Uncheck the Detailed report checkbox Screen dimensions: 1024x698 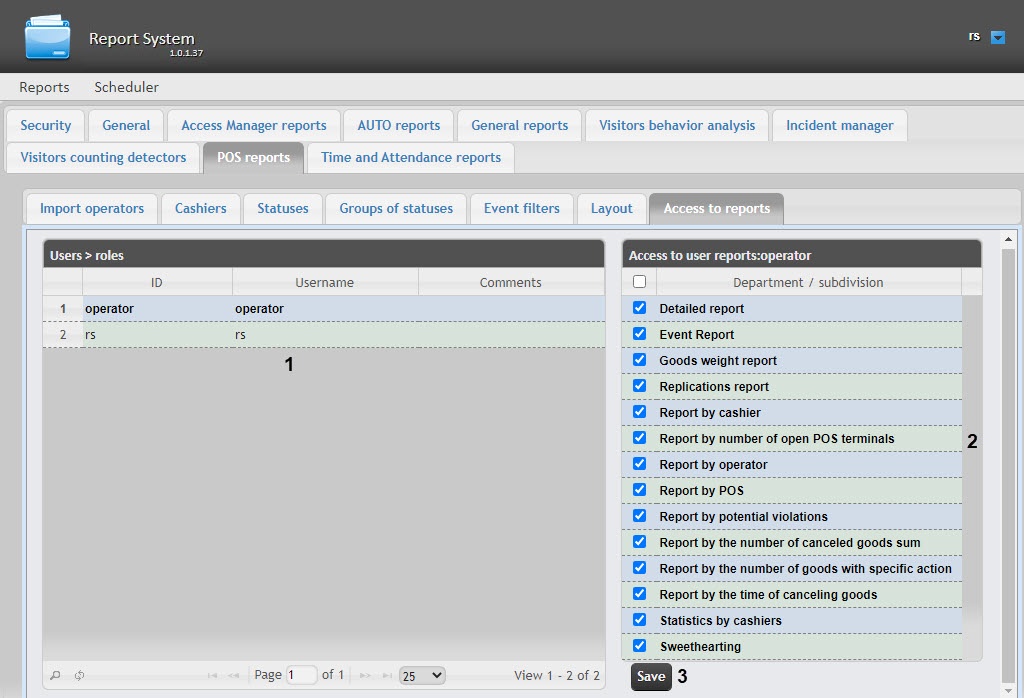[x=640, y=308]
